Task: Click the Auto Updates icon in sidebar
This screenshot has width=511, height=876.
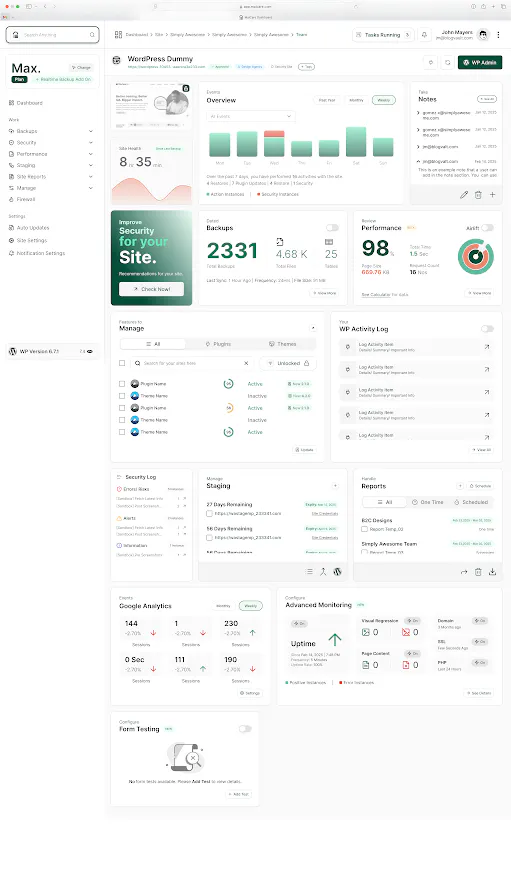Action: [11, 228]
